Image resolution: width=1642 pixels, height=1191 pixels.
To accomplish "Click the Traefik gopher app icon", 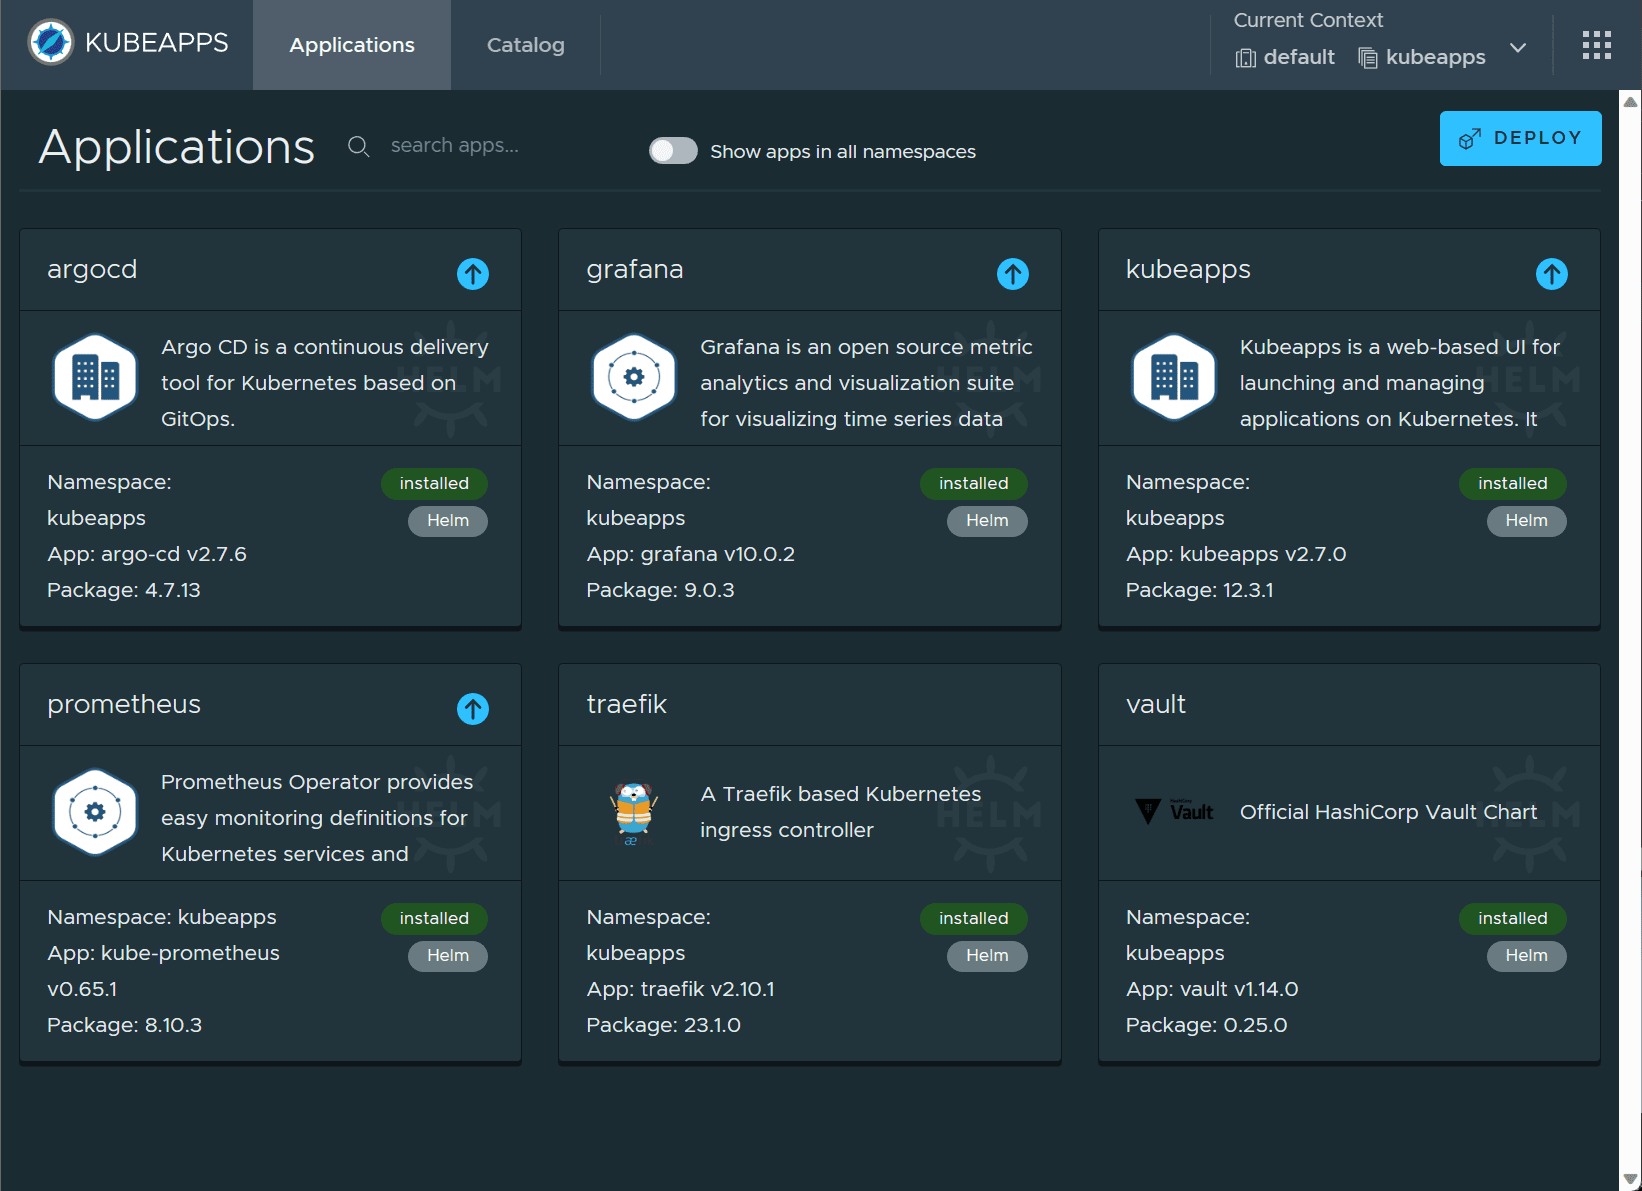I will coord(632,812).
